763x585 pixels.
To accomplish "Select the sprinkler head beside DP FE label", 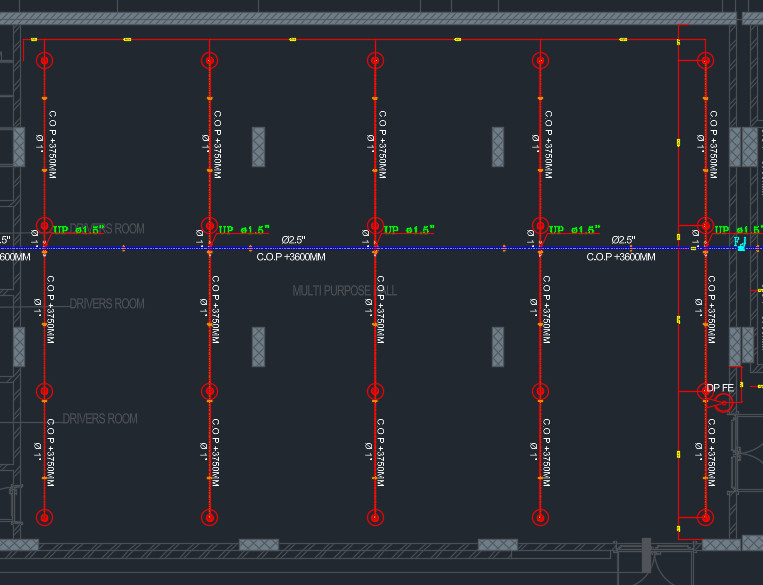I will click(x=705, y=391).
